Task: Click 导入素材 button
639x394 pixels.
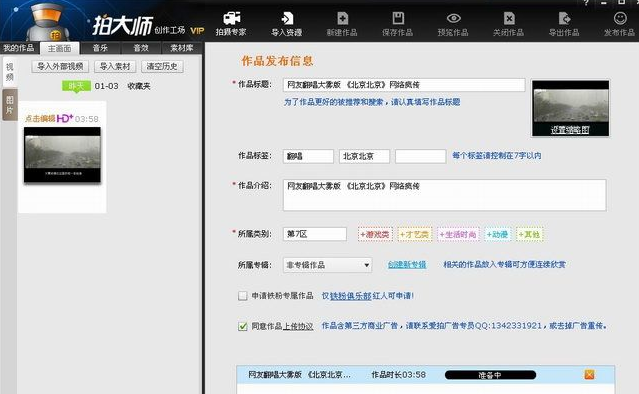Action: click(x=115, y=66)
